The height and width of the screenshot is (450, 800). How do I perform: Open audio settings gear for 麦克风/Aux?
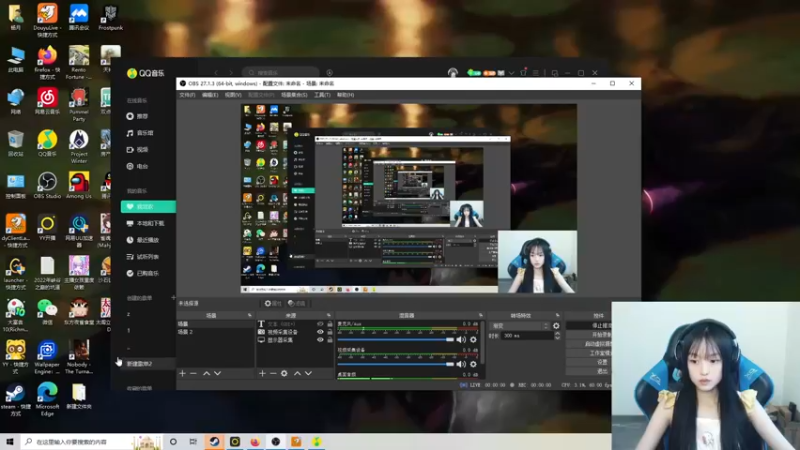pos(473,340)
